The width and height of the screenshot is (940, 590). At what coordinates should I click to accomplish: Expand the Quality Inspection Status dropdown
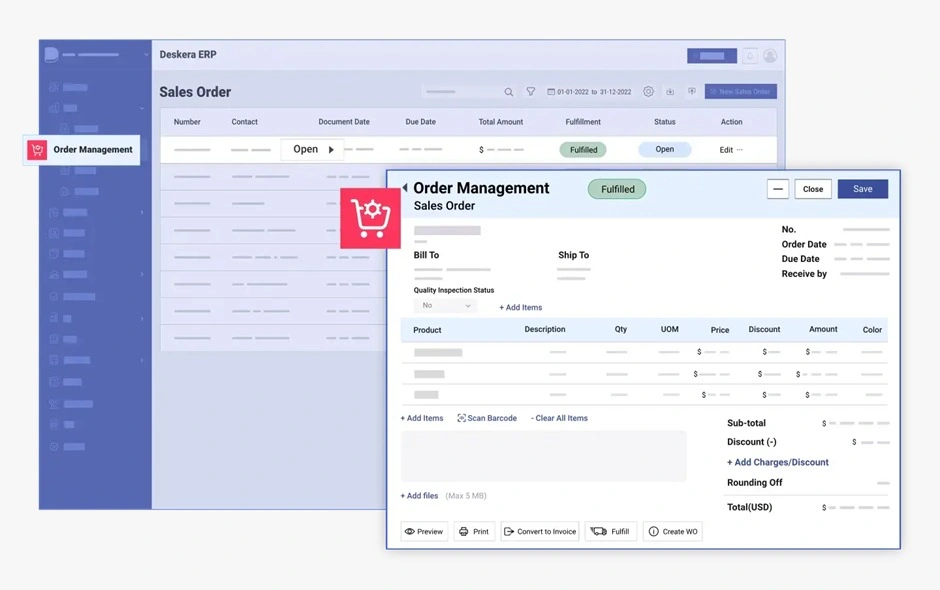(x=444, y=306)
